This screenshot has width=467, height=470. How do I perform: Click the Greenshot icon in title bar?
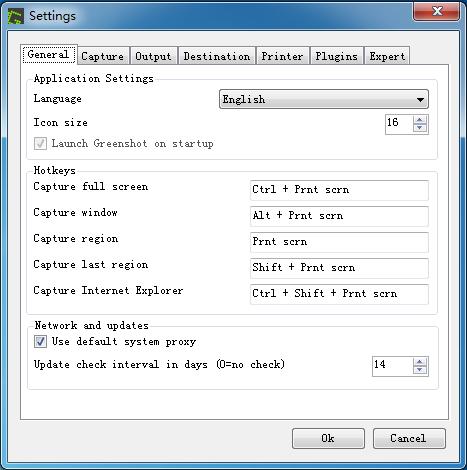(x=16, y=16)
